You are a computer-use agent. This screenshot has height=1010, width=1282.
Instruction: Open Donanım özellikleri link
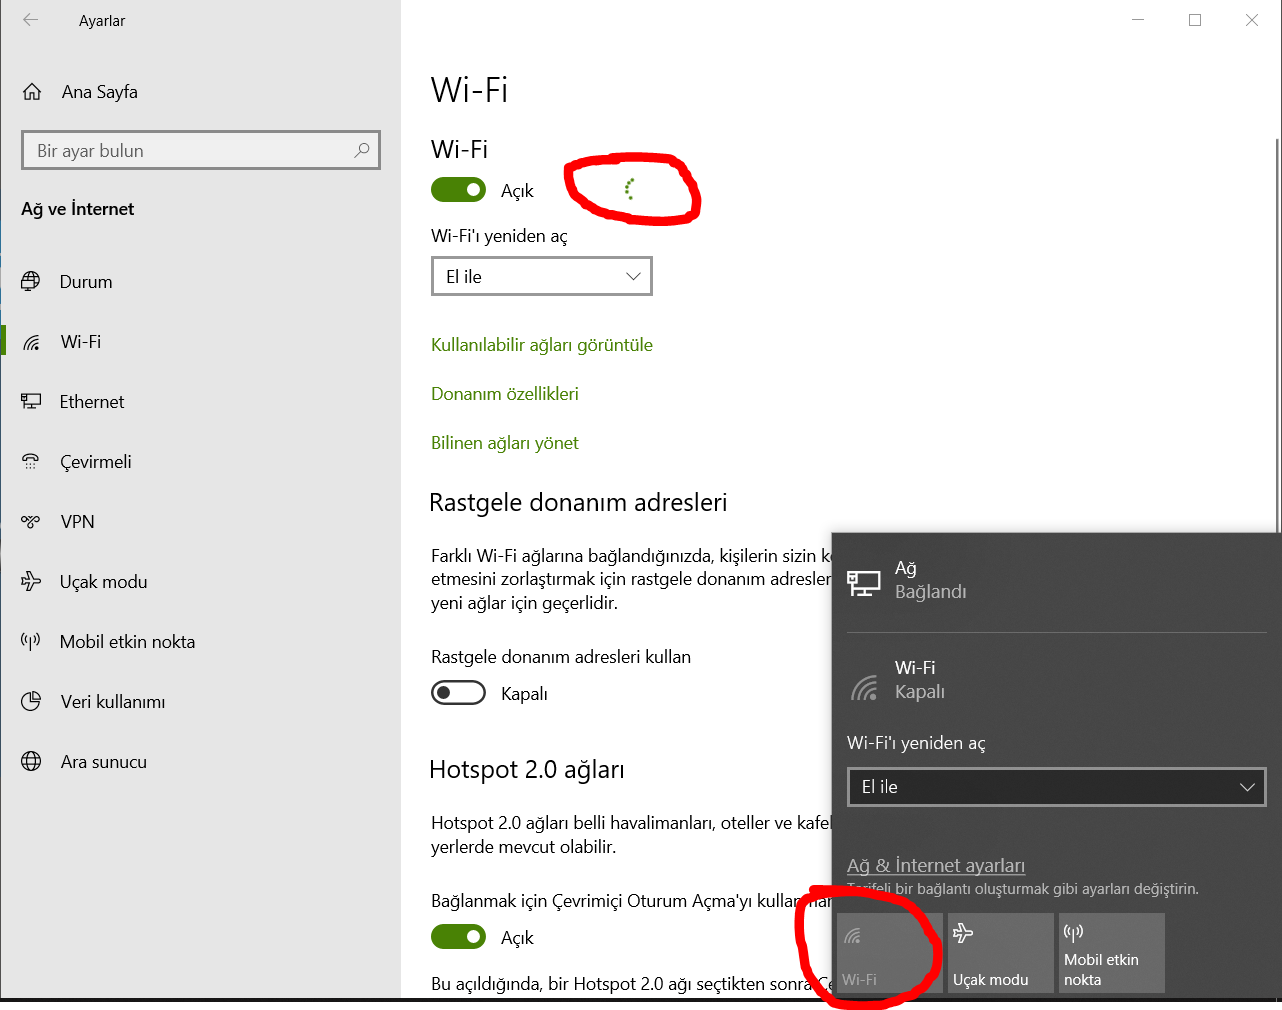505,394
